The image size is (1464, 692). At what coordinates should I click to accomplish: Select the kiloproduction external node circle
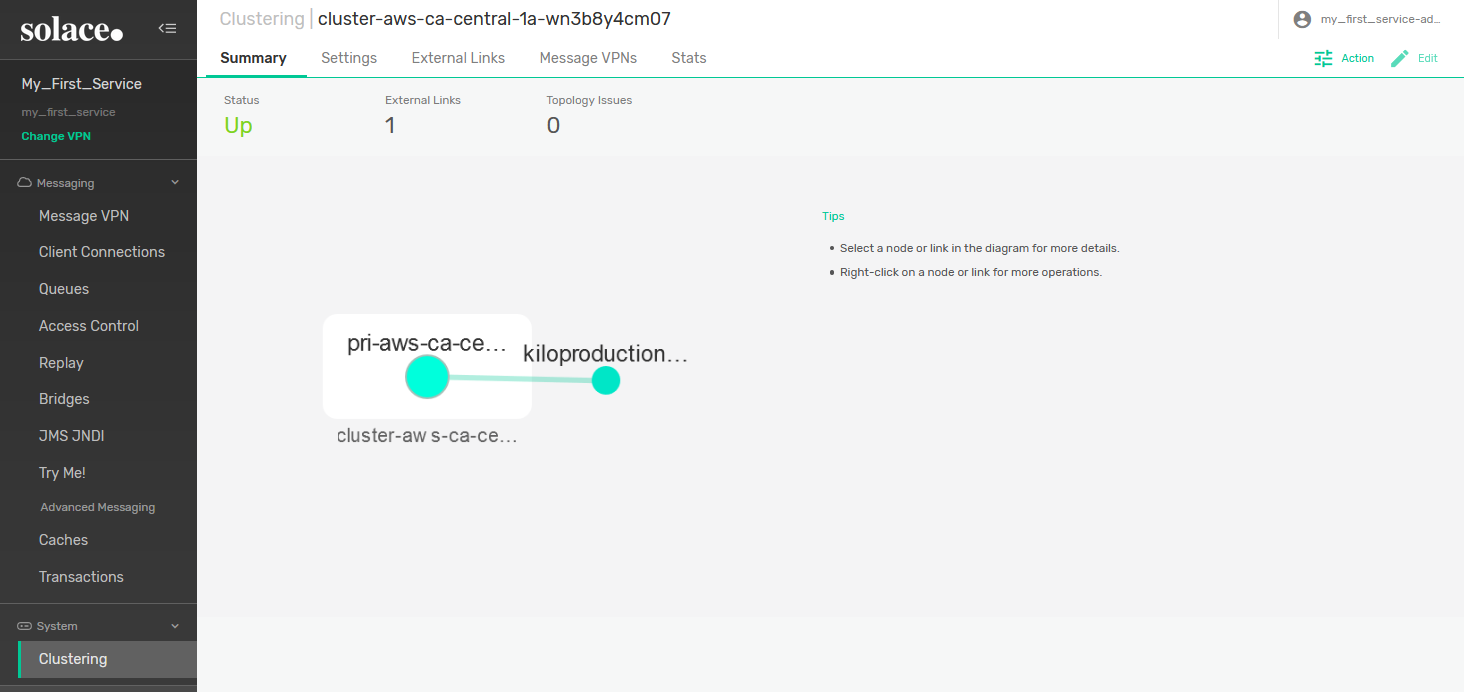(606, 380)
